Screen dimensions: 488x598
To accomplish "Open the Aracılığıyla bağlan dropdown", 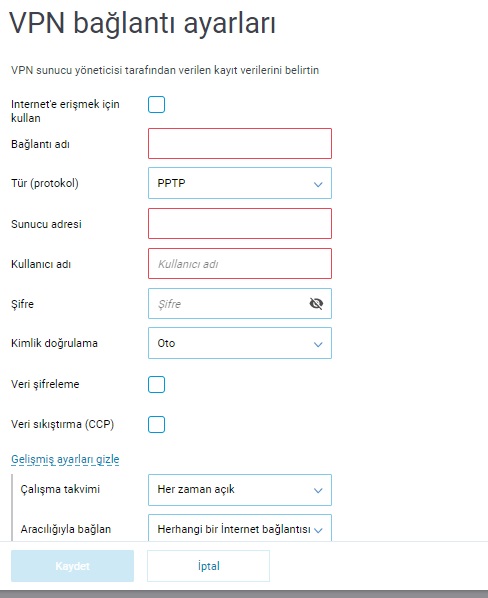I will [x=240, y=528].
